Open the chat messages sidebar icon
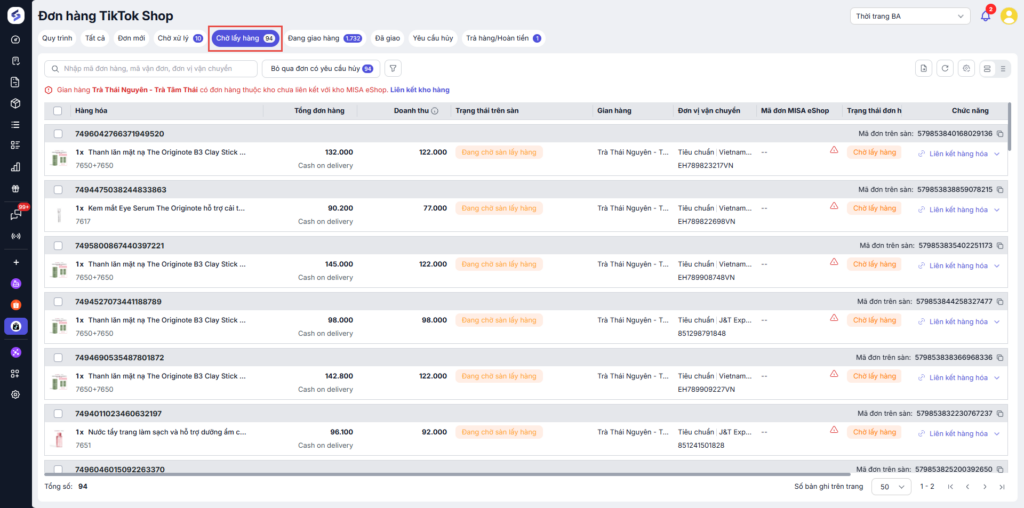 pyautogui.click(x=16, y=214)
